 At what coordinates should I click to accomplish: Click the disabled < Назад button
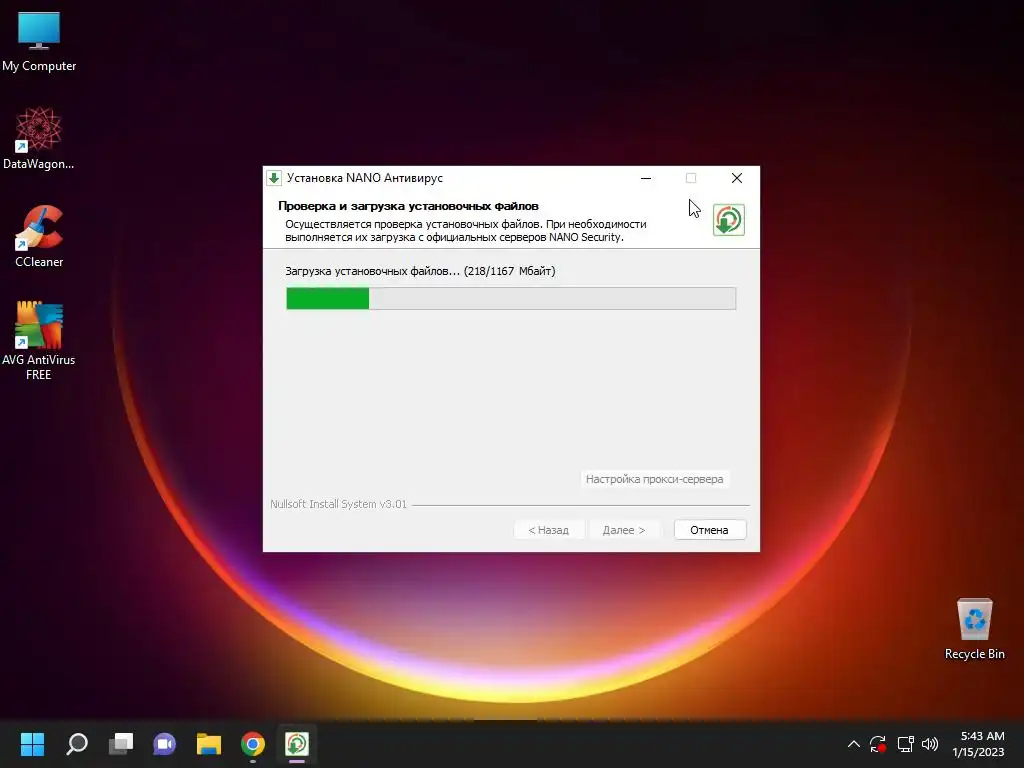[549, 530]
